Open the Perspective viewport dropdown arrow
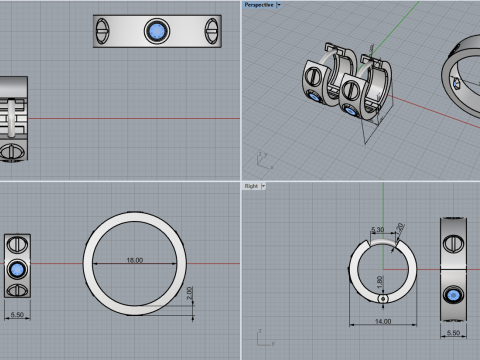 click(x=279, y=5)
